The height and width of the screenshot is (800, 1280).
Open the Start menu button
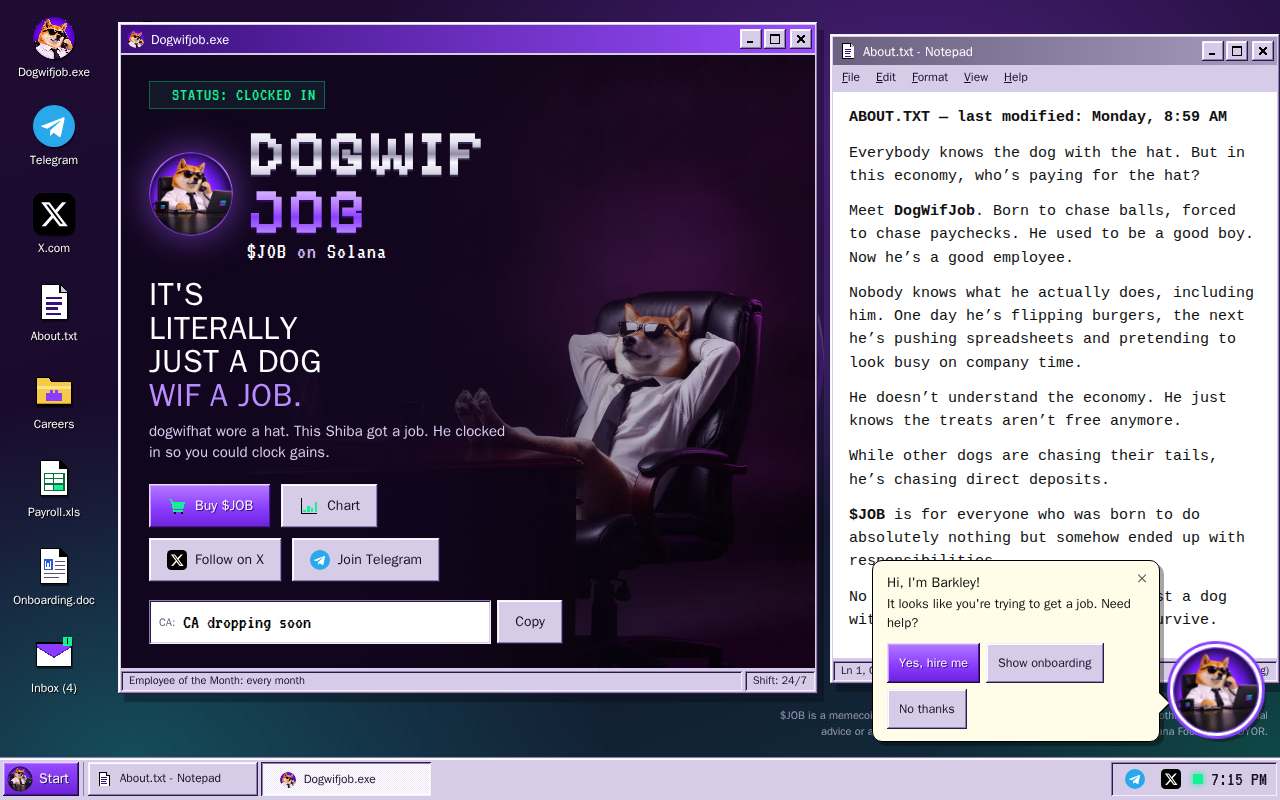coord(41,779)
